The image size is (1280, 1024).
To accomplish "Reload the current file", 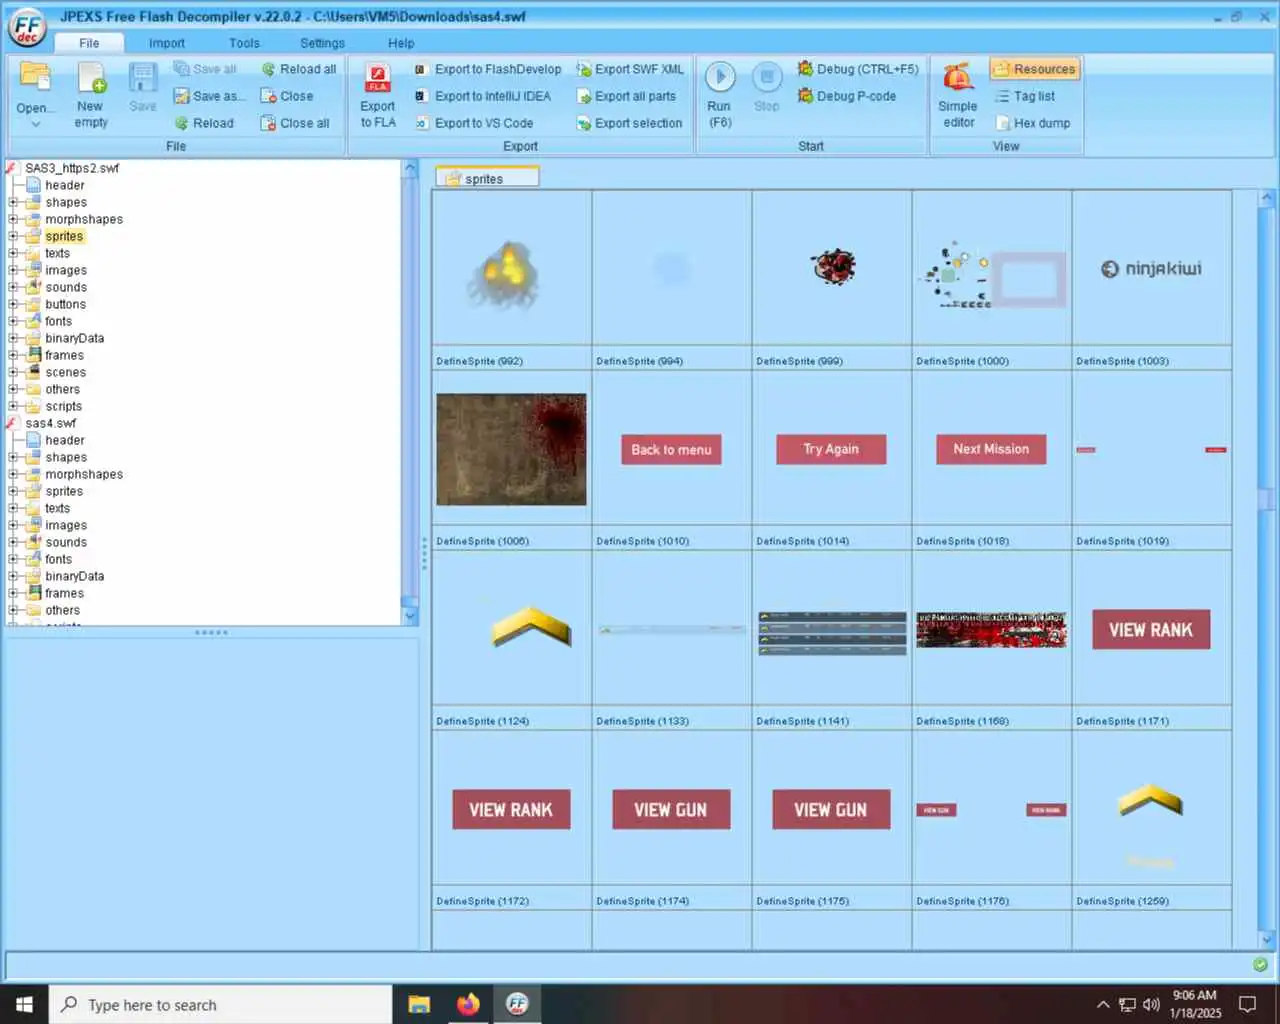I will (204, 123).
